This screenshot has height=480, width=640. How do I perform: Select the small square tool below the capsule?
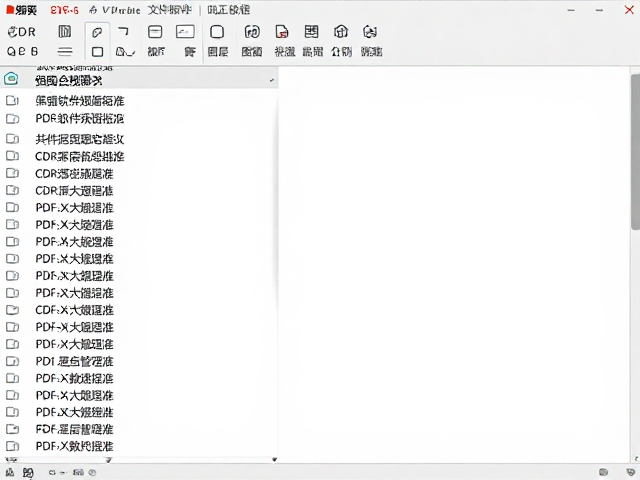click(x=97, y=52)
